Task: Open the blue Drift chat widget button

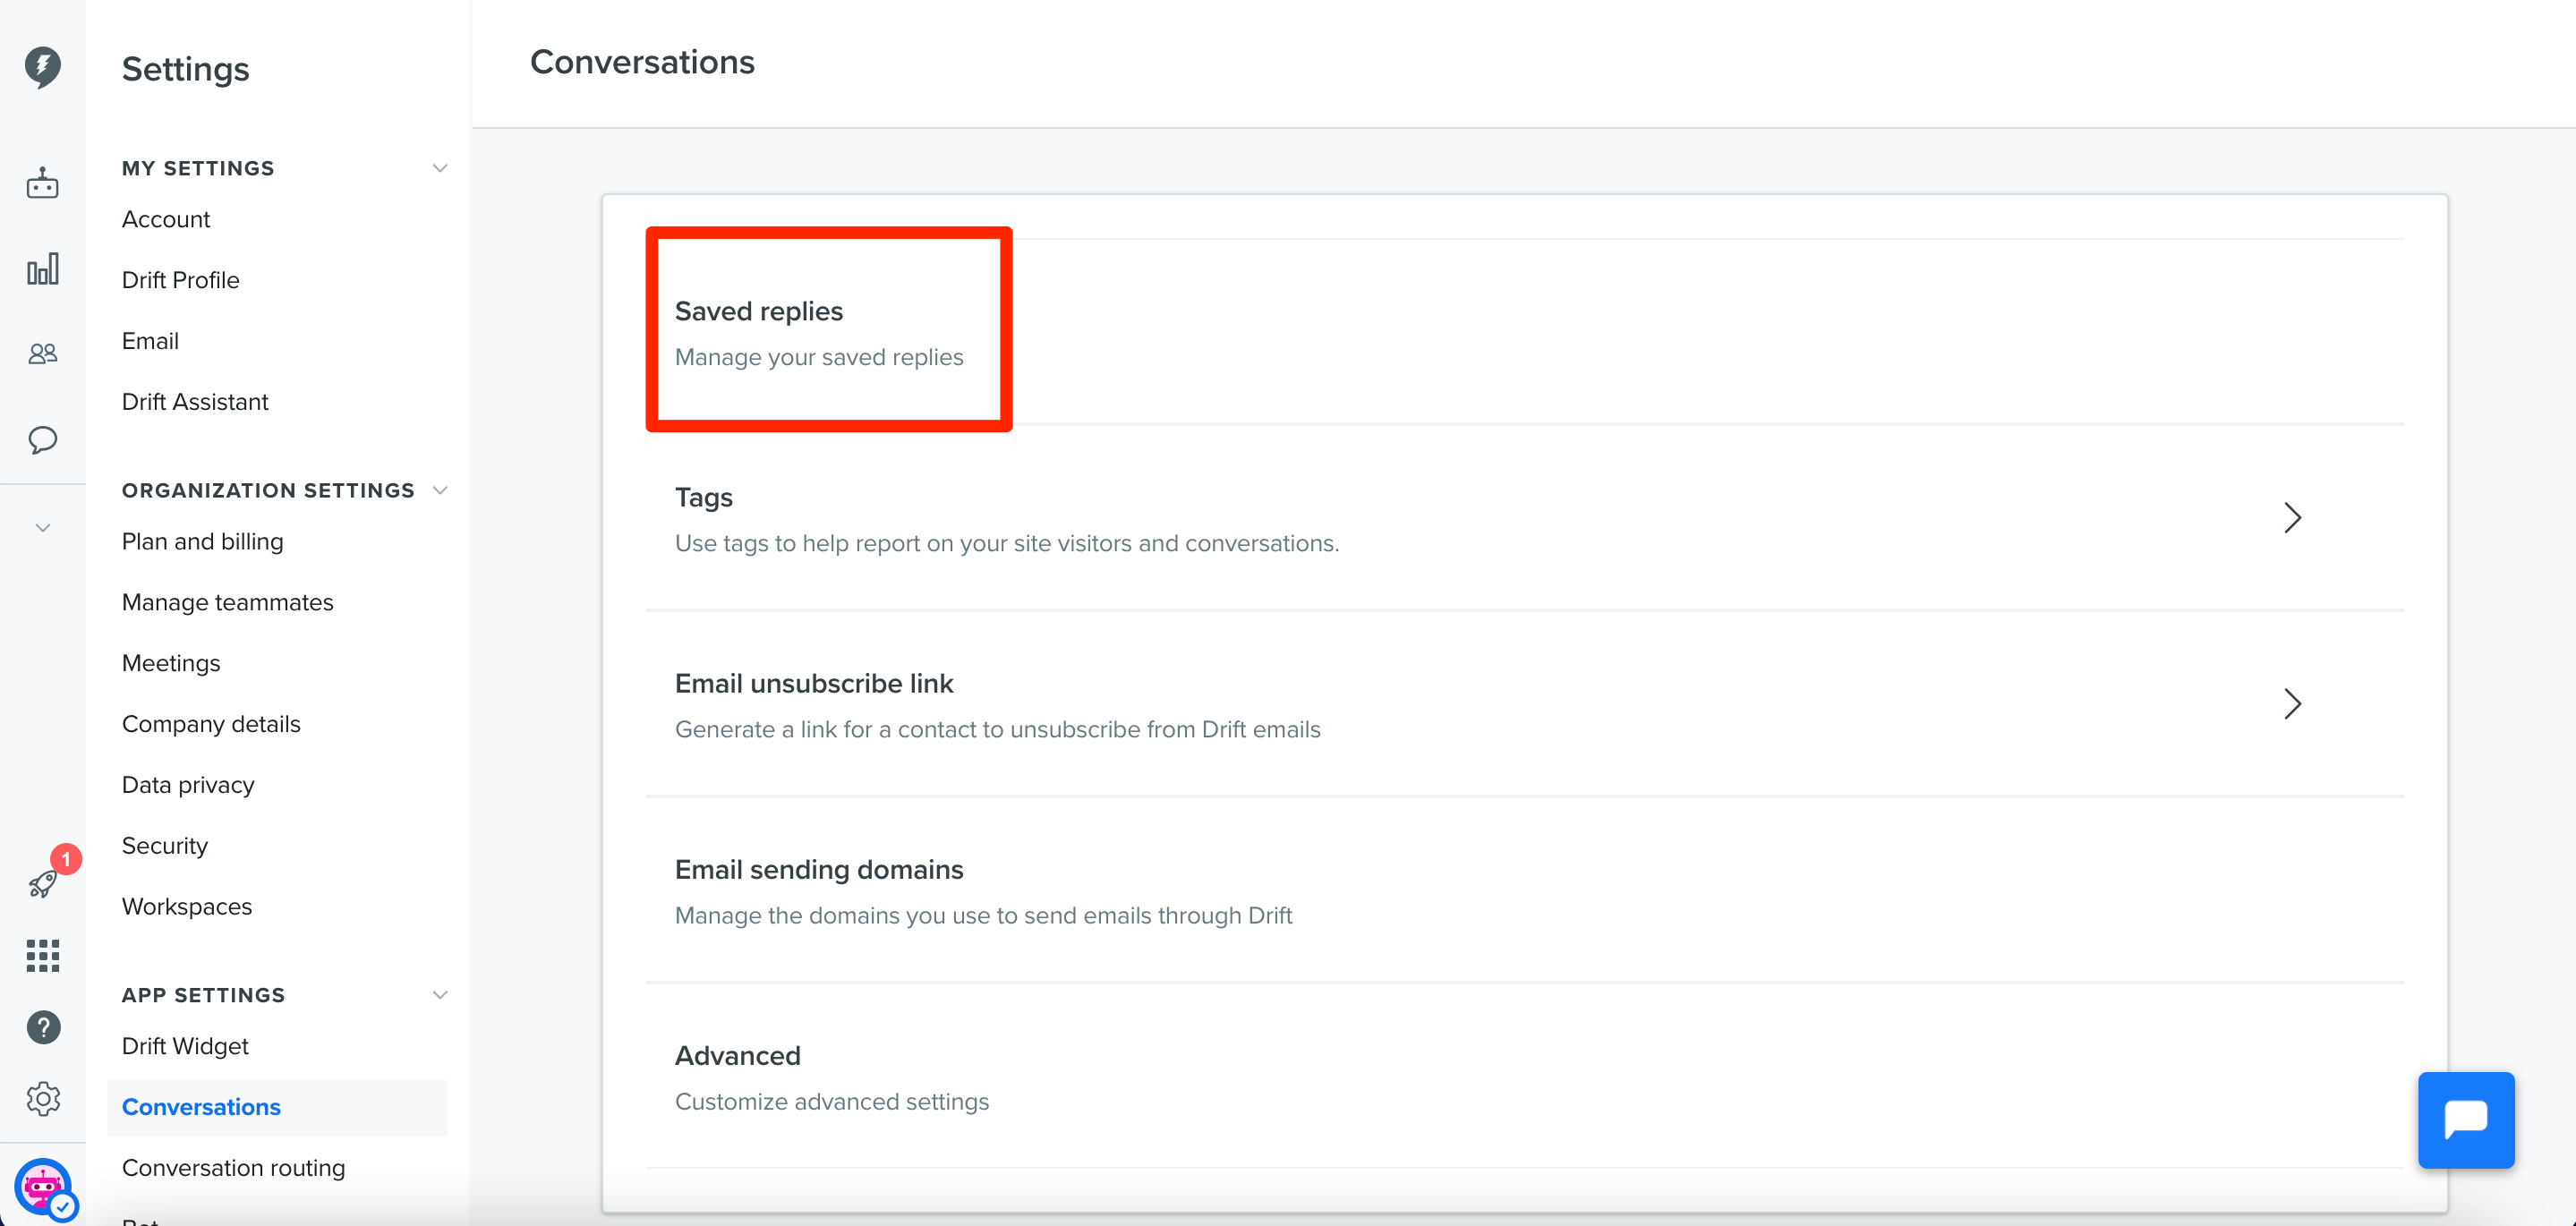Action: pos(2465,1120)
